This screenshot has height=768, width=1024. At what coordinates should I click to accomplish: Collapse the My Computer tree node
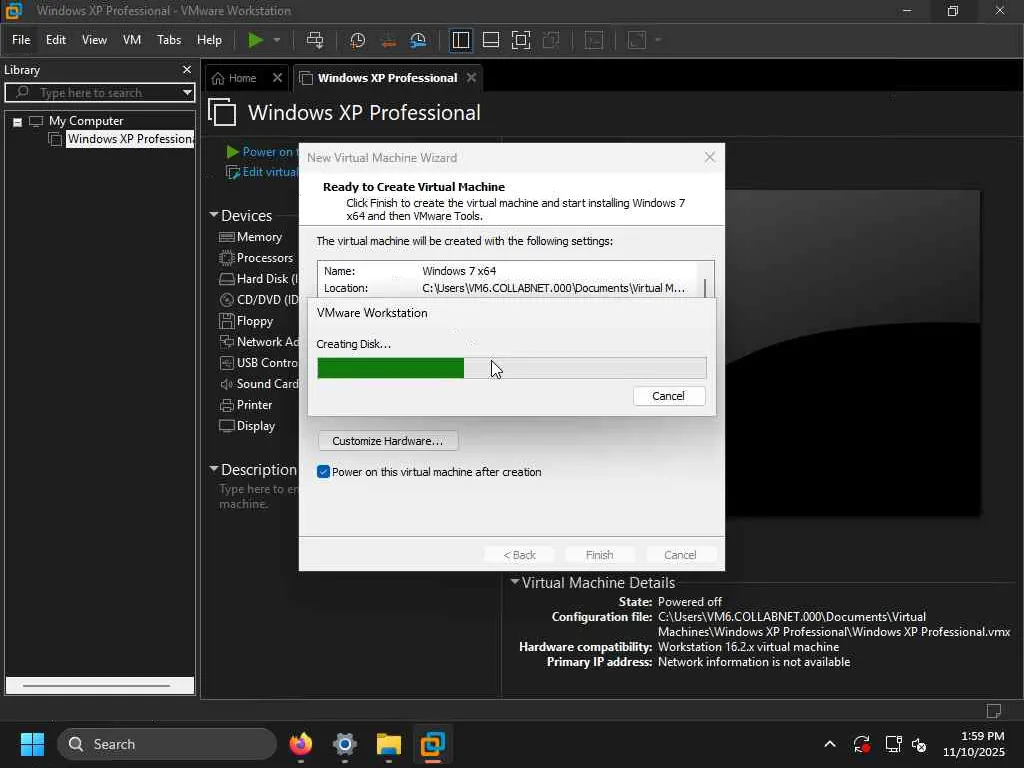tap(18, 121)
